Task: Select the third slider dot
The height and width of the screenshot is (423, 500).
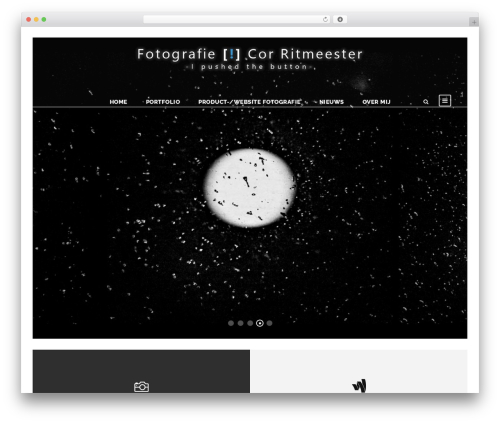Action: 250,323
